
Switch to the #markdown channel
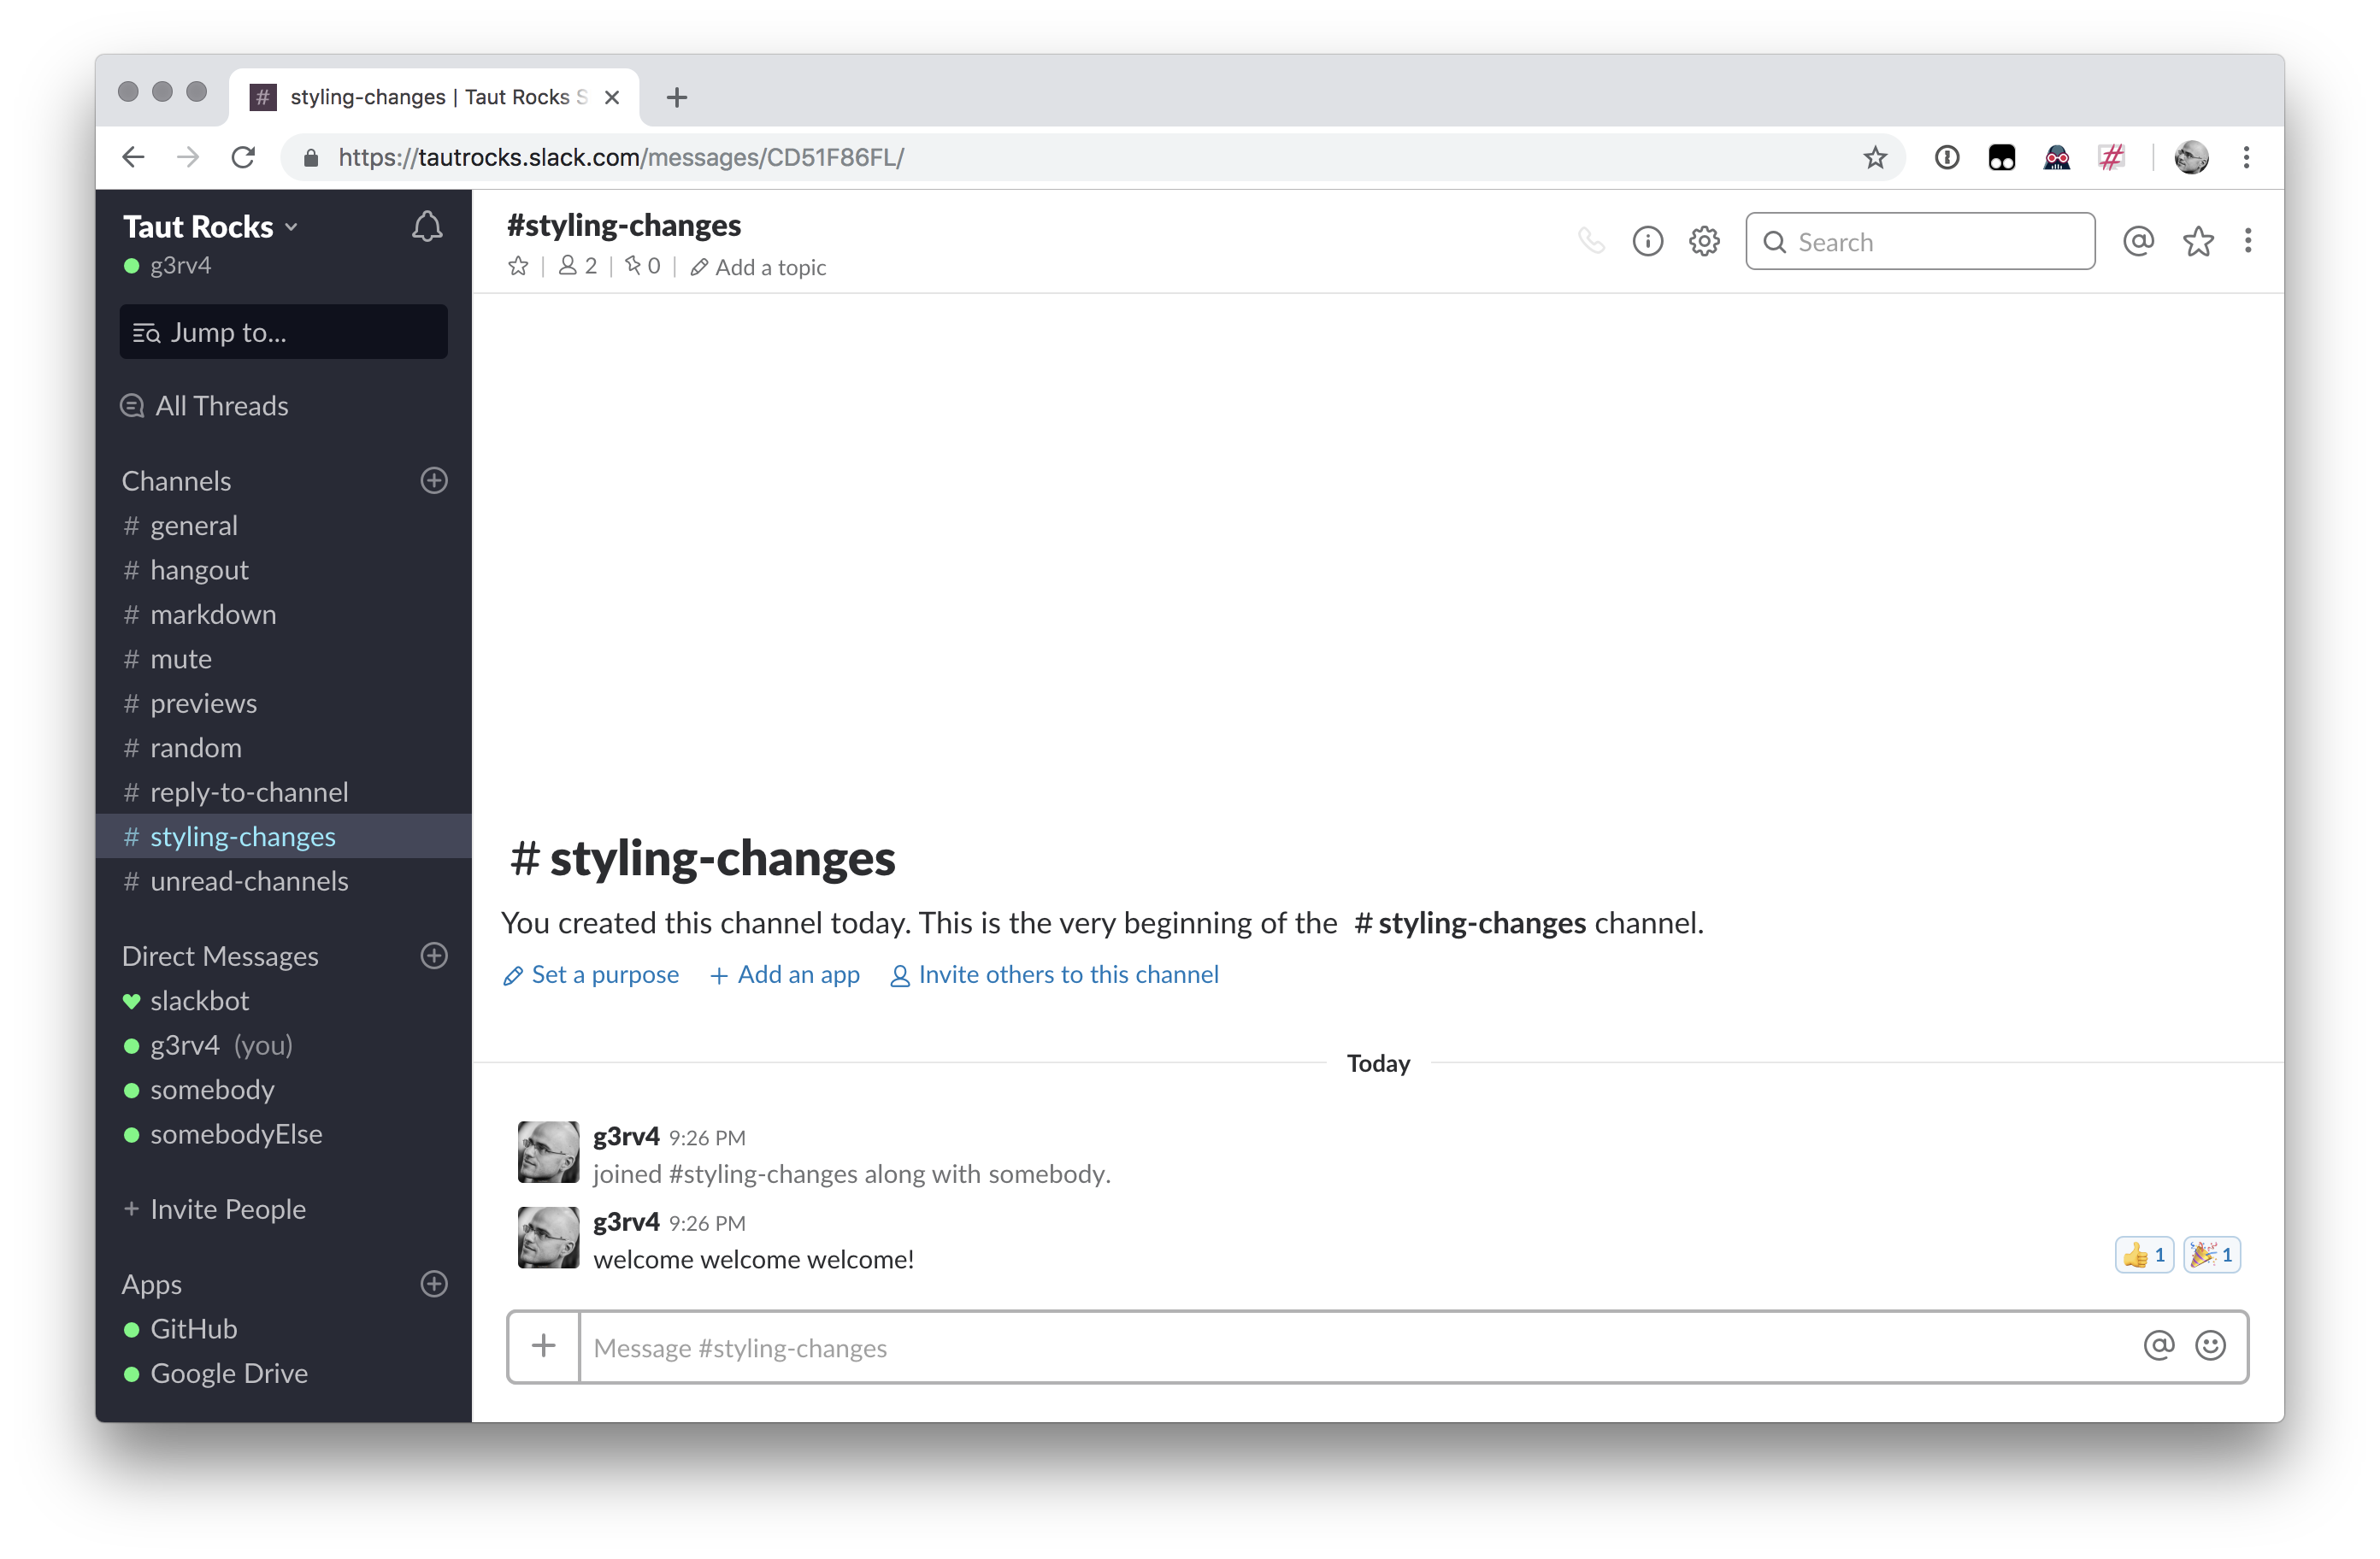pyautogui.click(x=284, y=615)
